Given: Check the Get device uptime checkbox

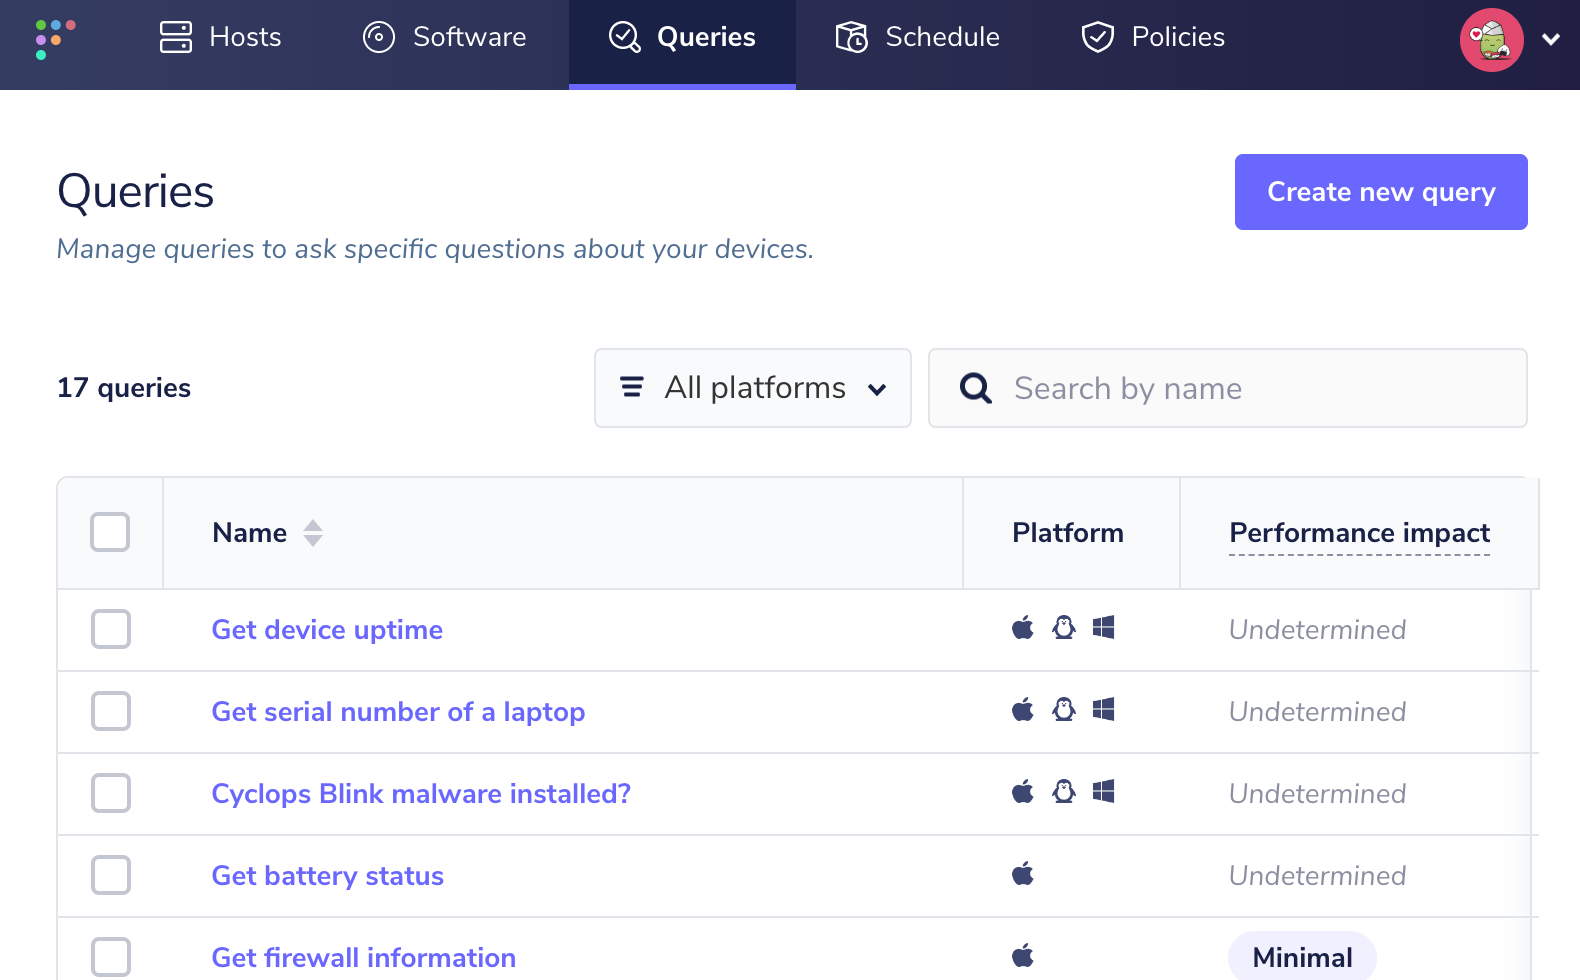Looking at the screenshot, I should [x=111, y=629].
